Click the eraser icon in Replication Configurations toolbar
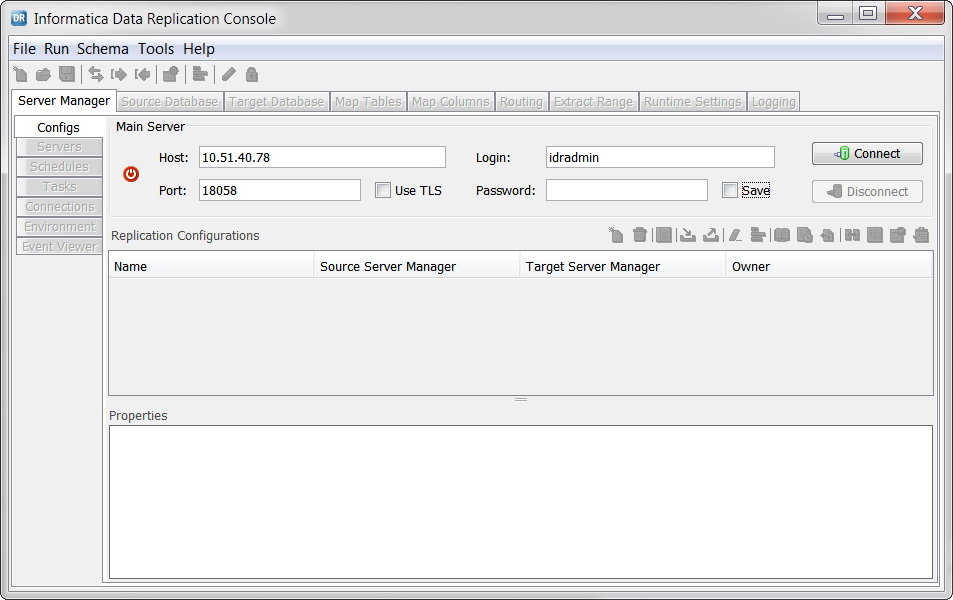Screen dimensions: 953x600 tap(735, 235)
